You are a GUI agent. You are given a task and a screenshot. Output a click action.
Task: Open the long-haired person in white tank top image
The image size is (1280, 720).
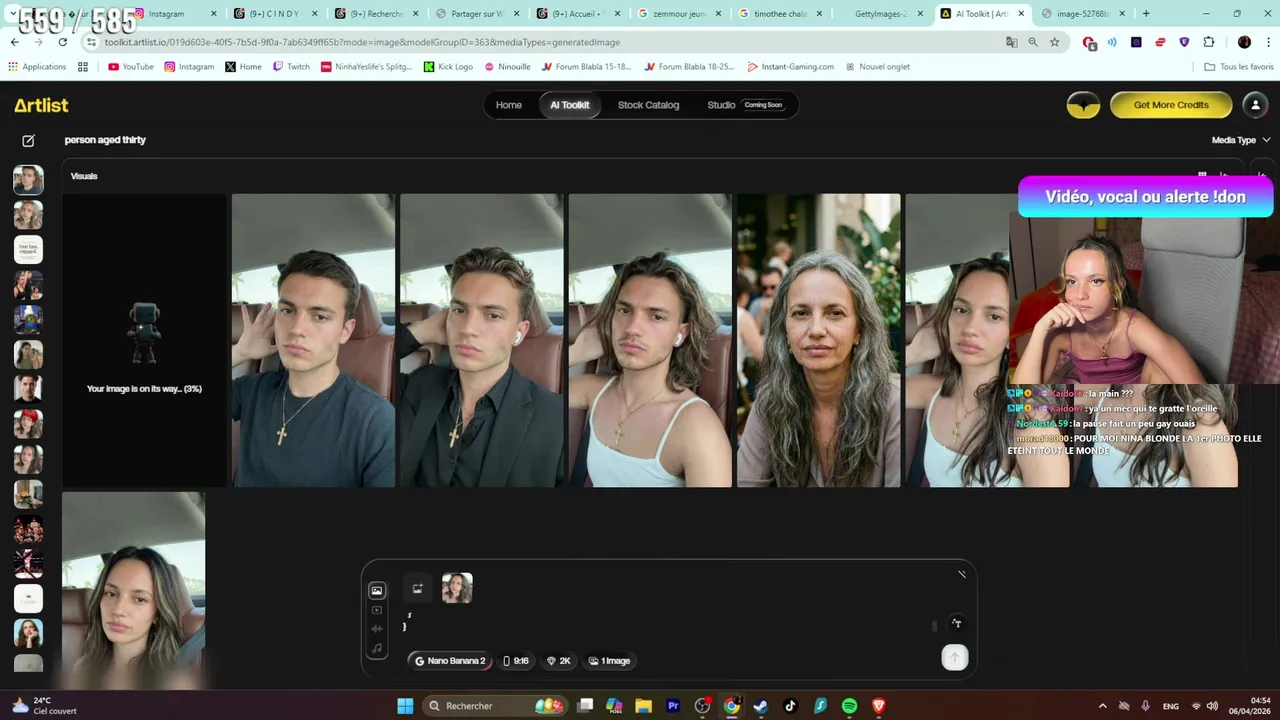click(650, 340)
